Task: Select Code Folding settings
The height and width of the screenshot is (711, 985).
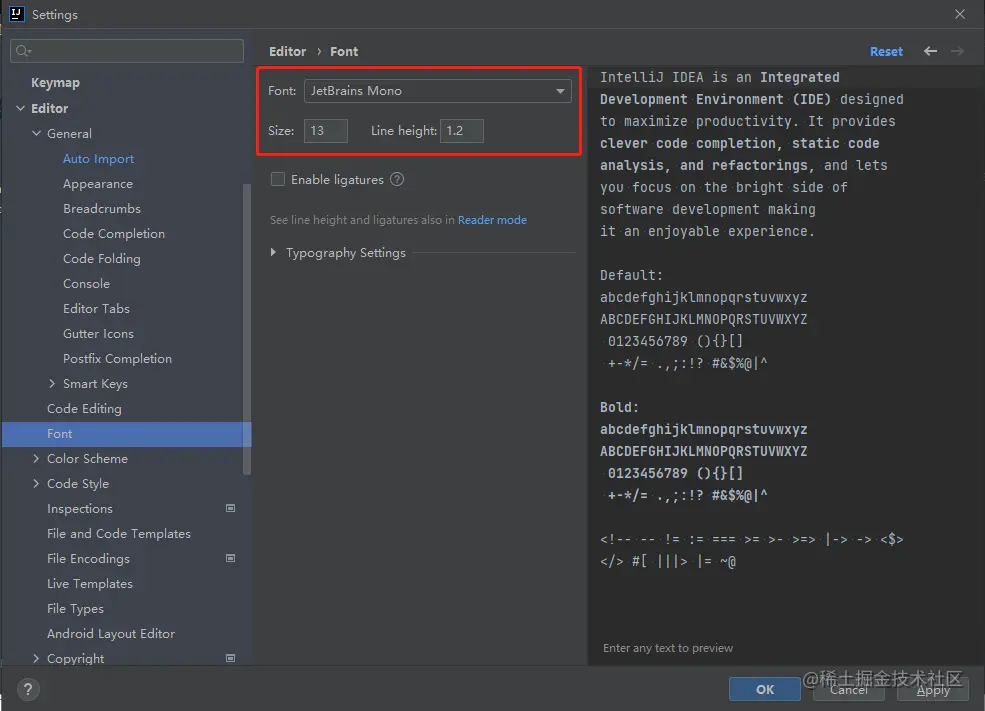Action: tap(102, 259)
